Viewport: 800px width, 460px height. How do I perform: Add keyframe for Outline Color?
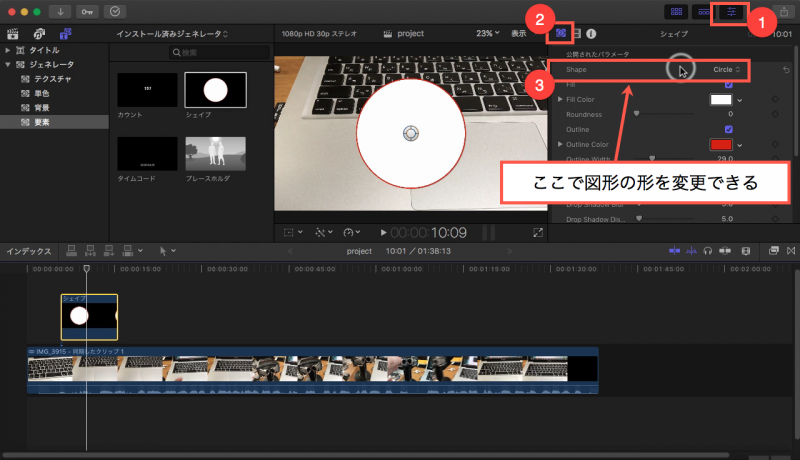775,144
